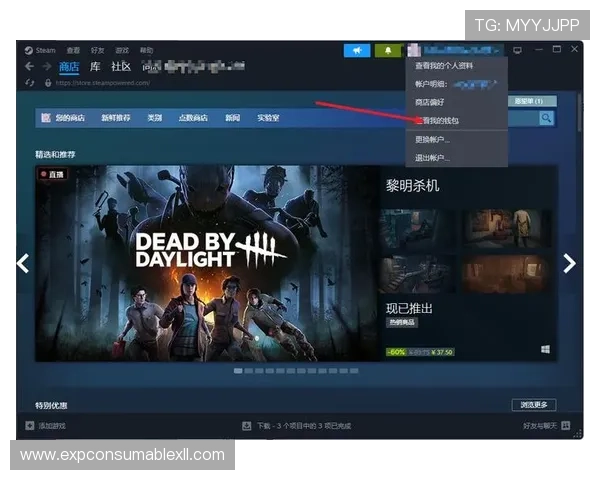Click the search magnifier icon
Image resolution: width=600 pixels, height=480 pixels.
(546, 118)
